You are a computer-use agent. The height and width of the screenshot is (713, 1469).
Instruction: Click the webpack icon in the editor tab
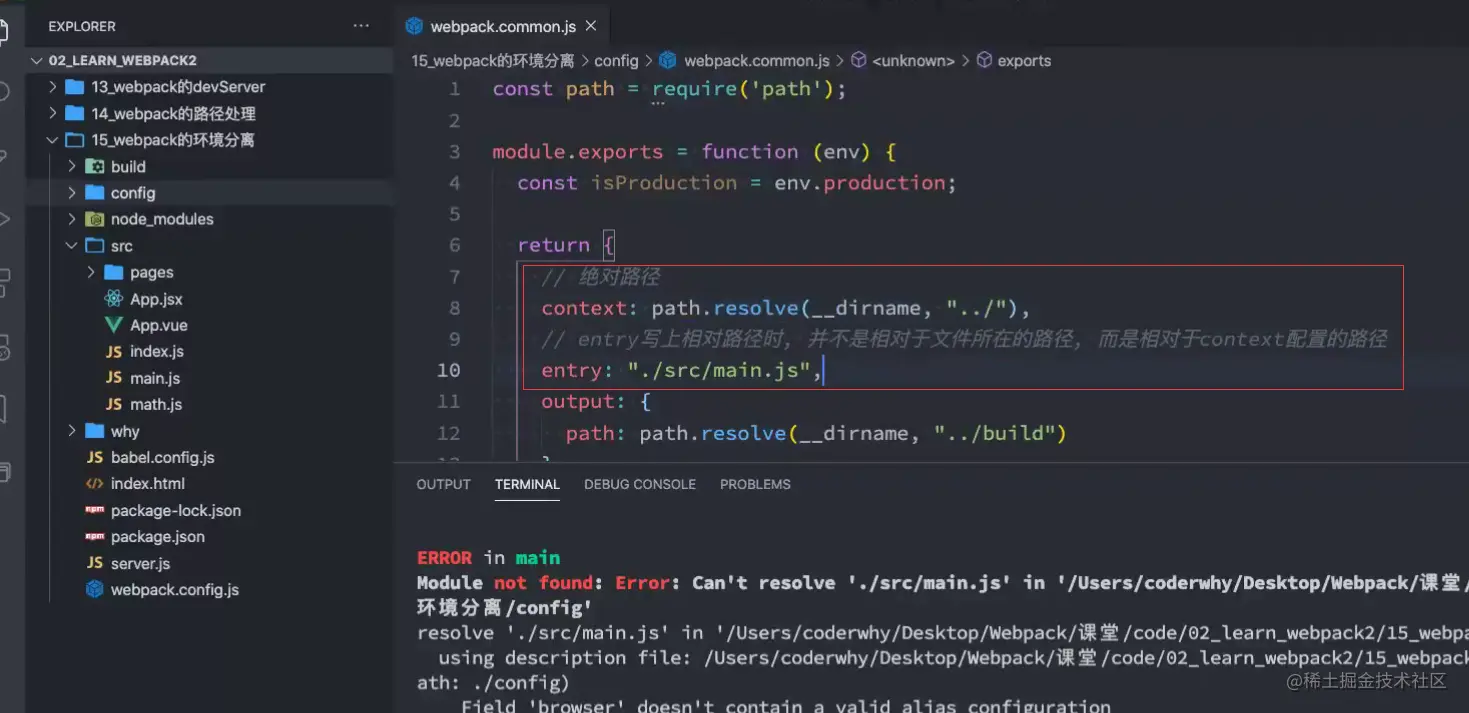coord(415,27)
